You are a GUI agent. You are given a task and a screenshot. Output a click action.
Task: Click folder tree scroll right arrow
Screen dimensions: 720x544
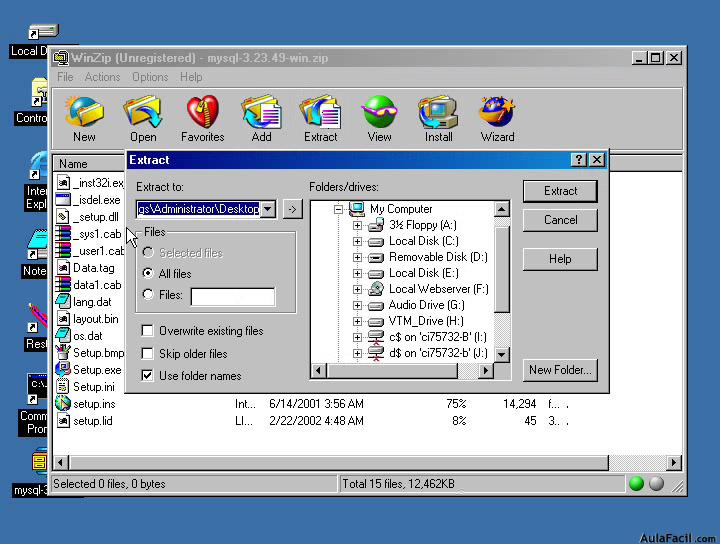(x=486, y=370)
